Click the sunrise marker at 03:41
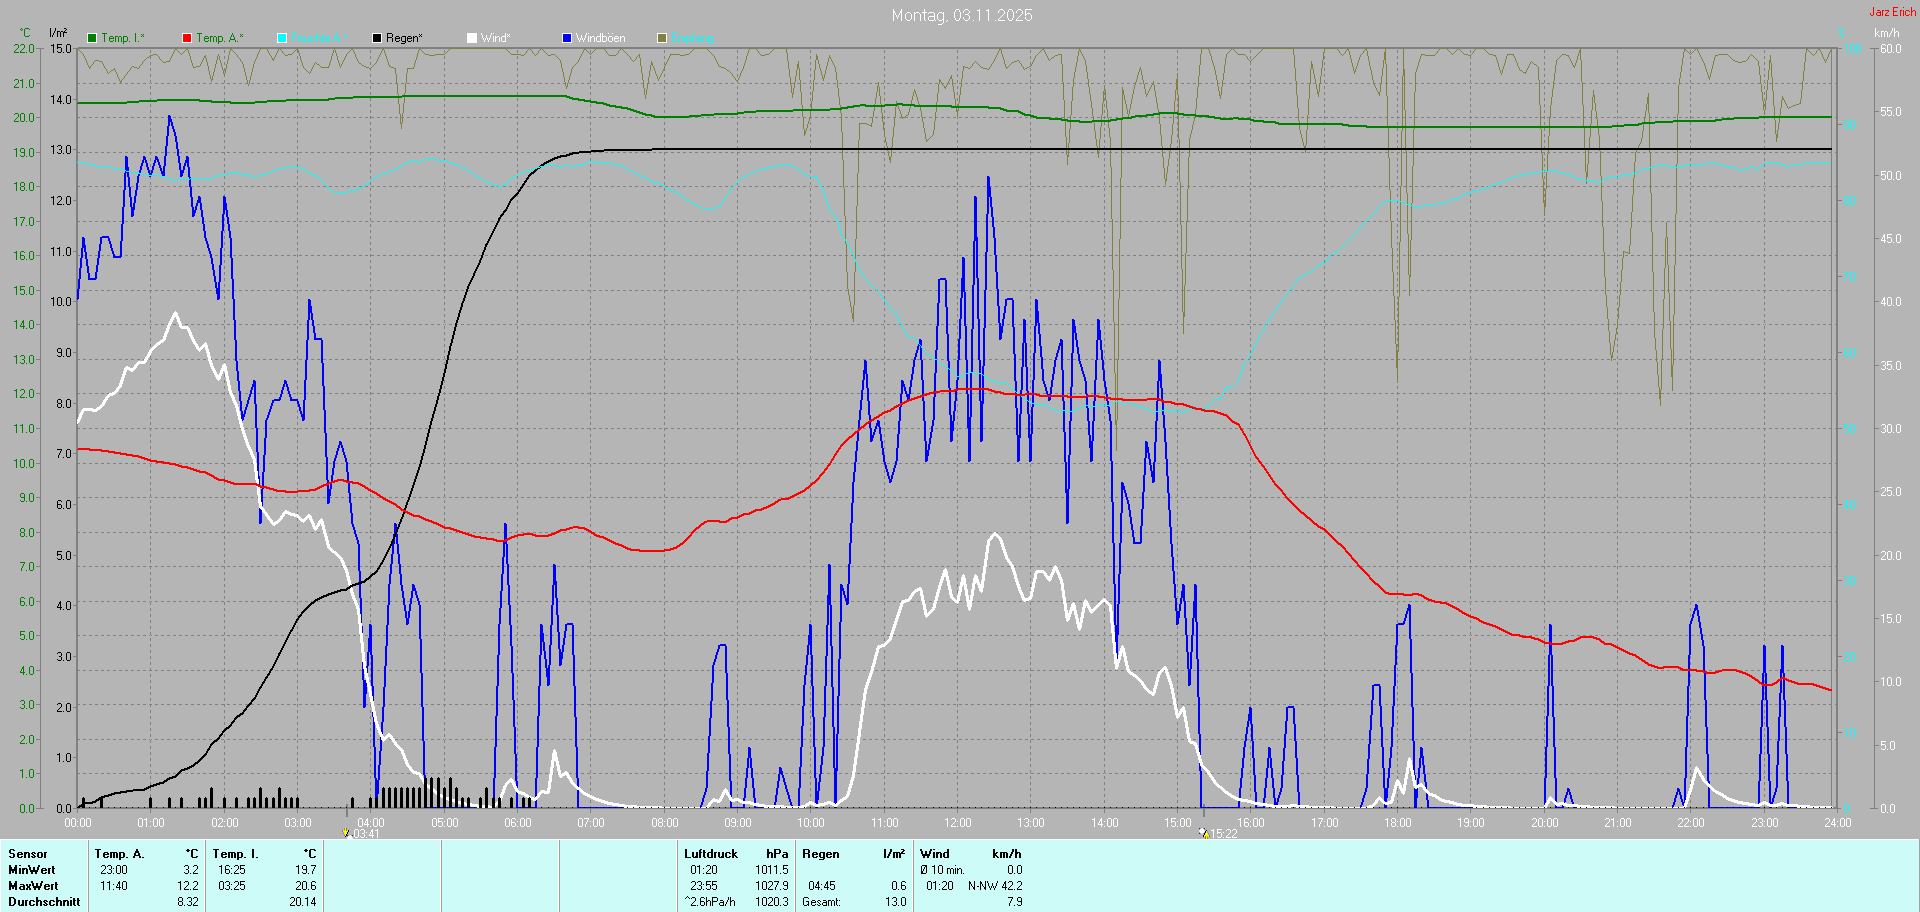 click(x=346, y=832)
